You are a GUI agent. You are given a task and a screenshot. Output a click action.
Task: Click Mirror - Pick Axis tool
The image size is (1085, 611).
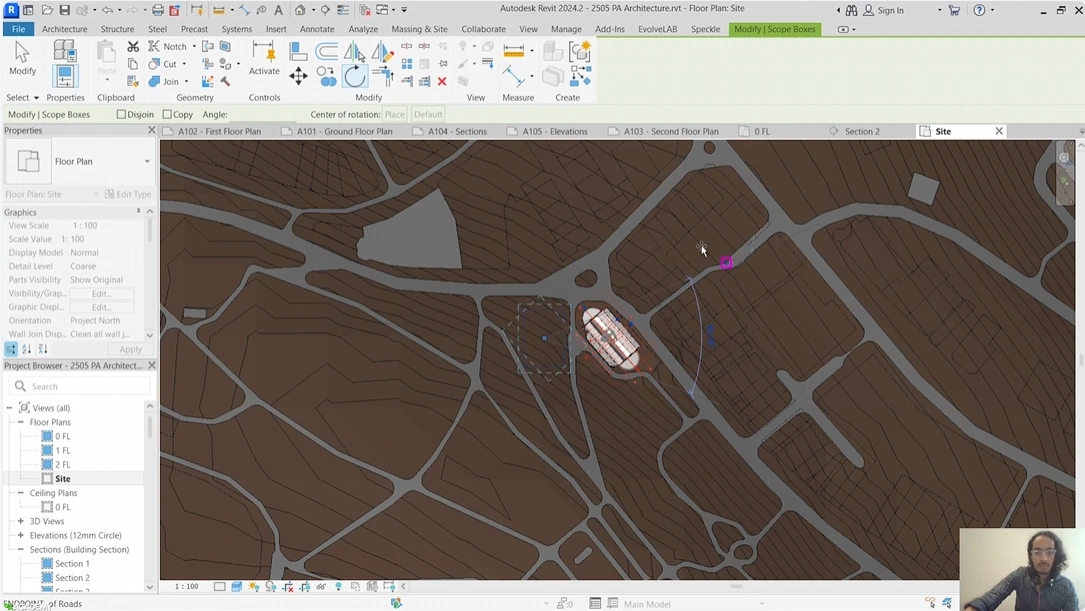point(354,51)
